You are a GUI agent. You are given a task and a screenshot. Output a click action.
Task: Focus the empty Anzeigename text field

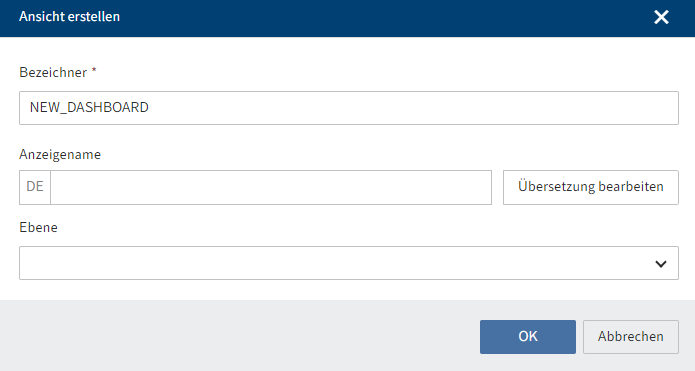[271, 187]
